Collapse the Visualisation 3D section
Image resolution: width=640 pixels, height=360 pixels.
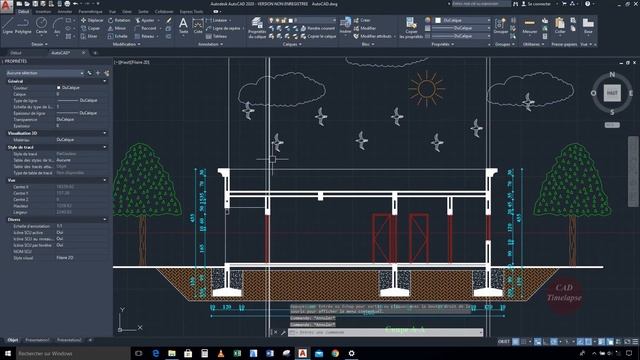pyautogui.click(x=105, y=133)
